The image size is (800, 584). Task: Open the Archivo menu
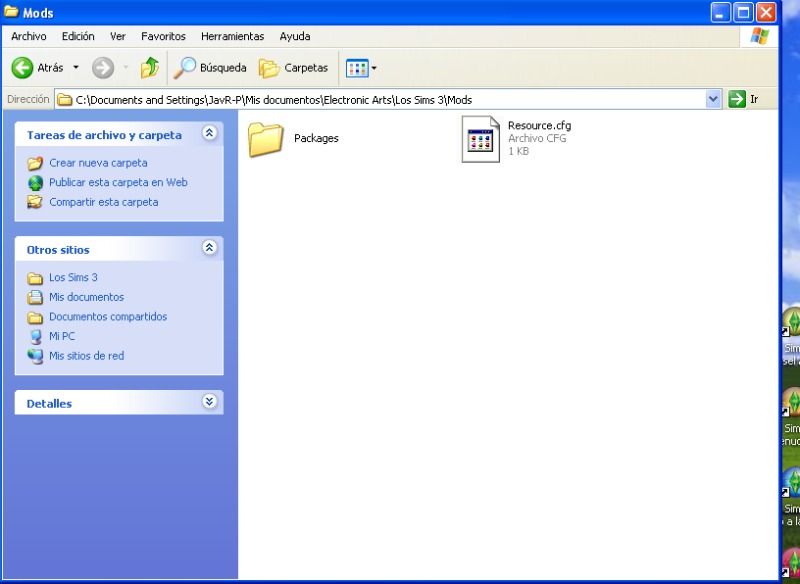tap(28, 36)
